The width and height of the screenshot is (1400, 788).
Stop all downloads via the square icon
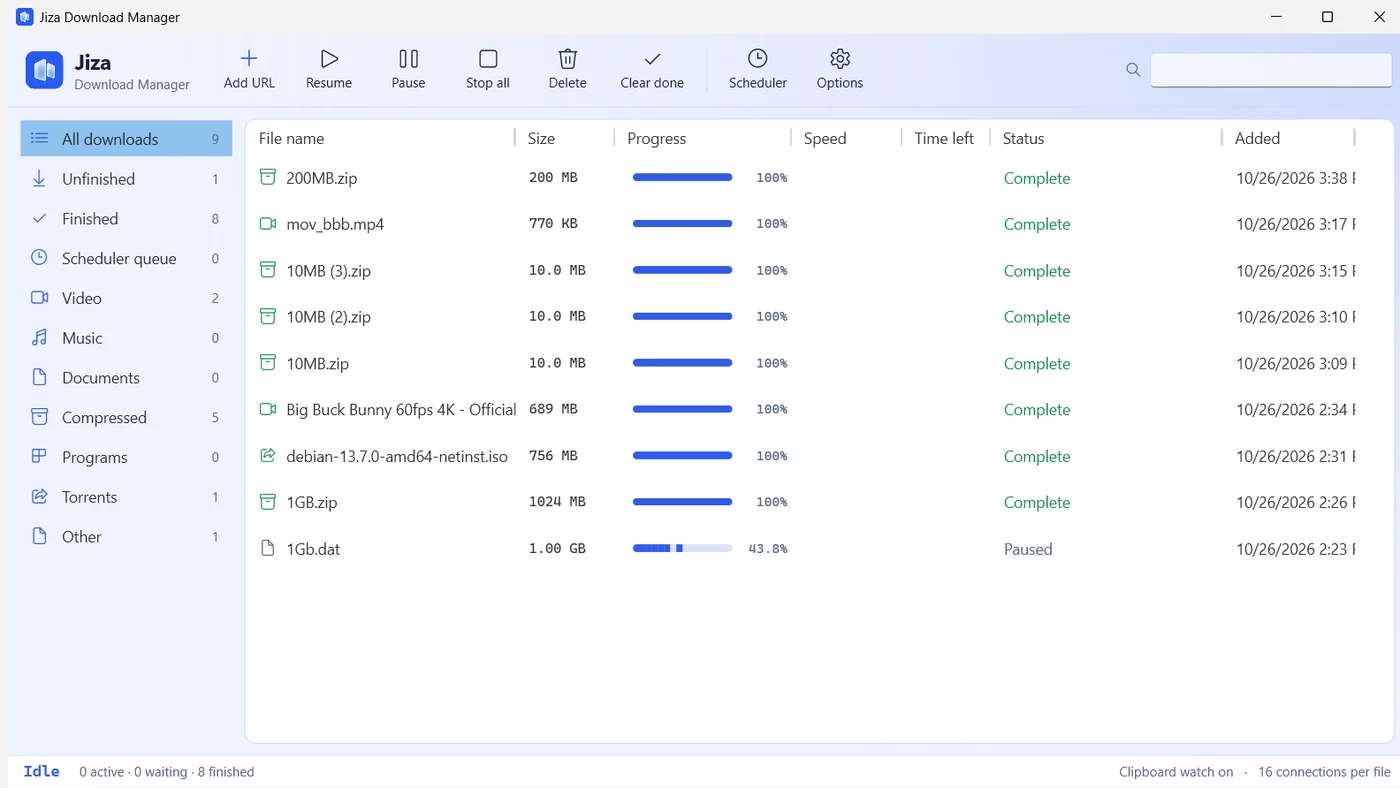(488, 59)
